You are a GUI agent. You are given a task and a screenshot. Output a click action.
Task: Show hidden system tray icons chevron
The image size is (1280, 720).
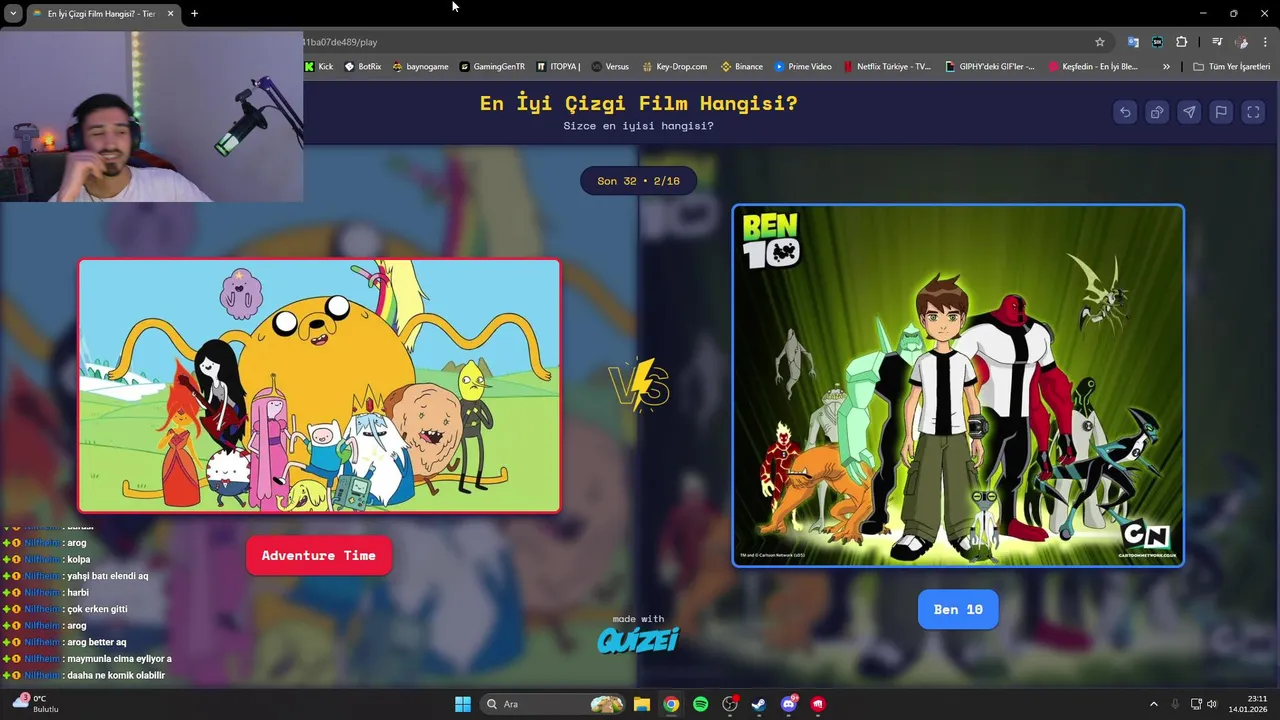[1153, 704]
